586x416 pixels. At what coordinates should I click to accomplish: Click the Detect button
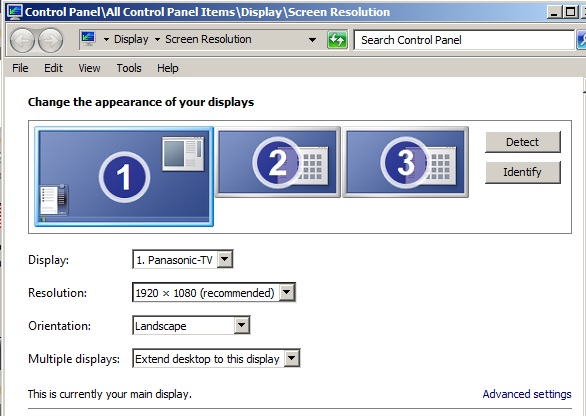pyautogui.click(x=523, y=142)
